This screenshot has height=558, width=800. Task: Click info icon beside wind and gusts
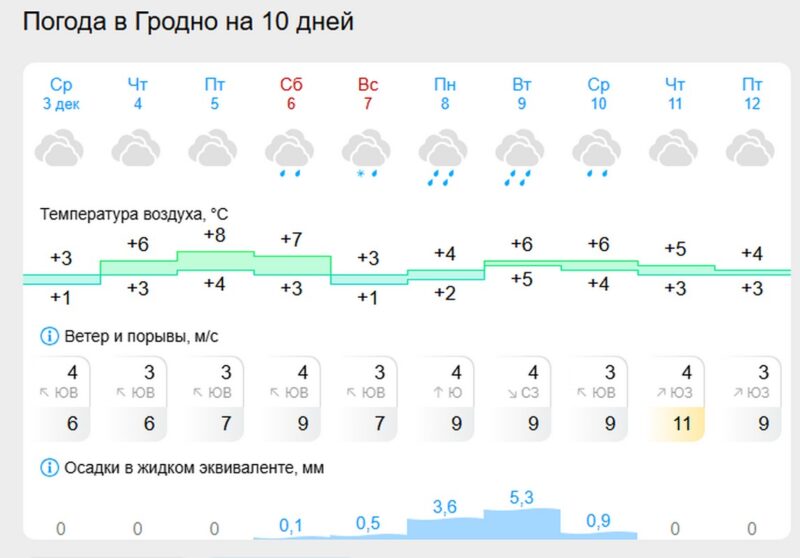click(x=48, y=335)
